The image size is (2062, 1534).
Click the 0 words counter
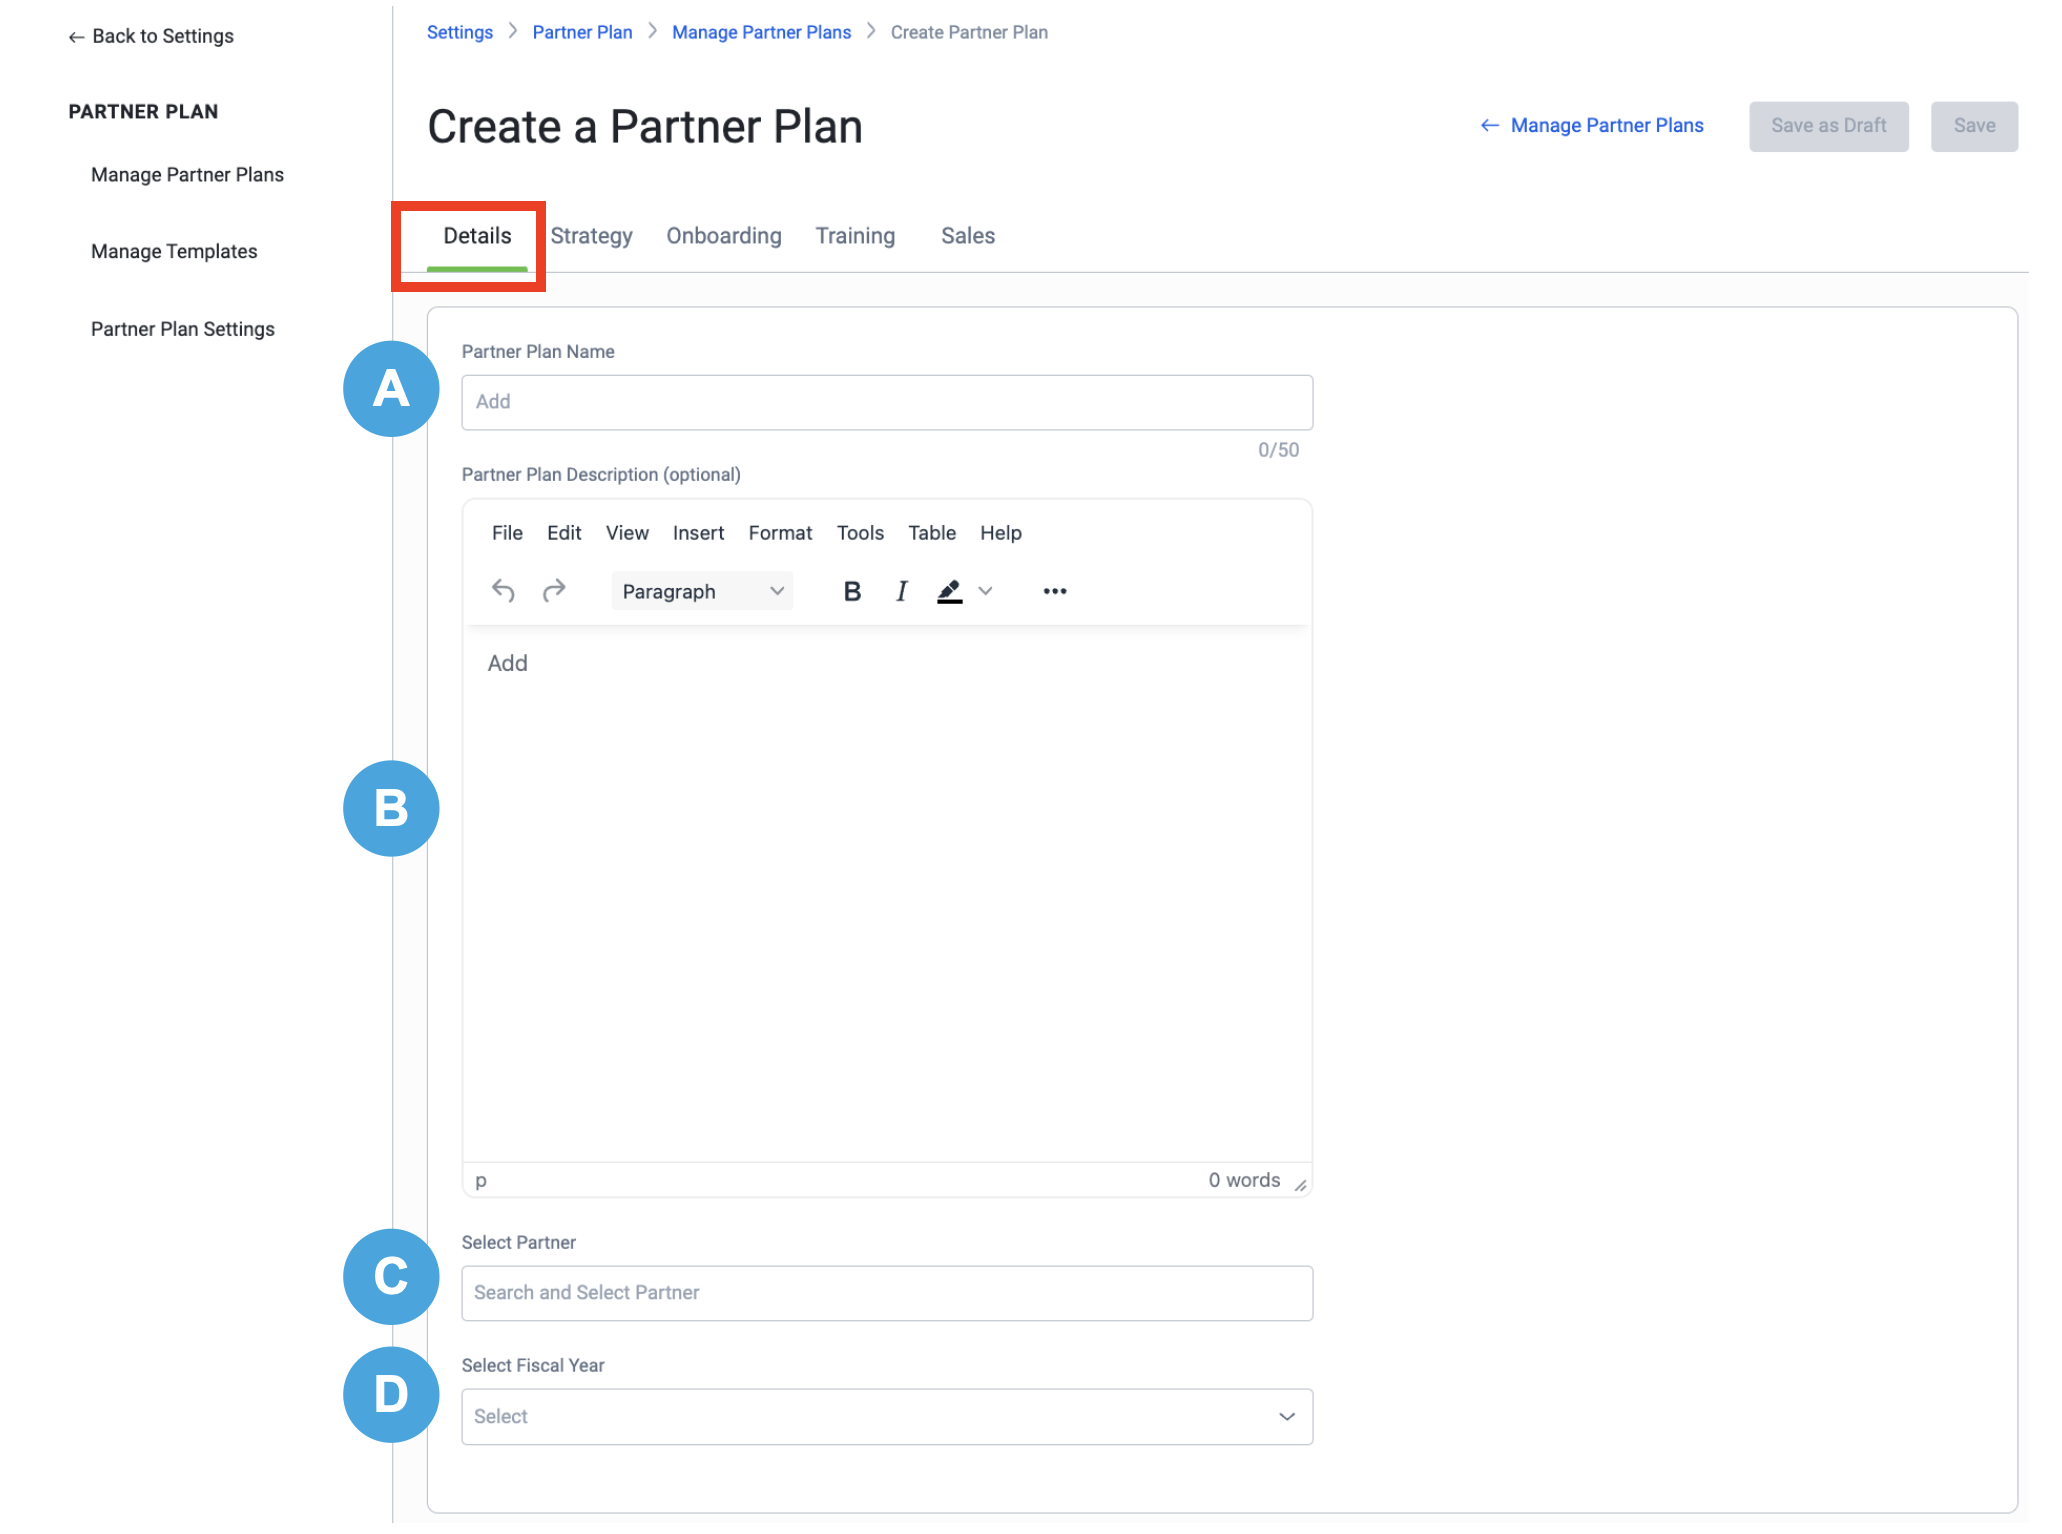(1244, 1181)
